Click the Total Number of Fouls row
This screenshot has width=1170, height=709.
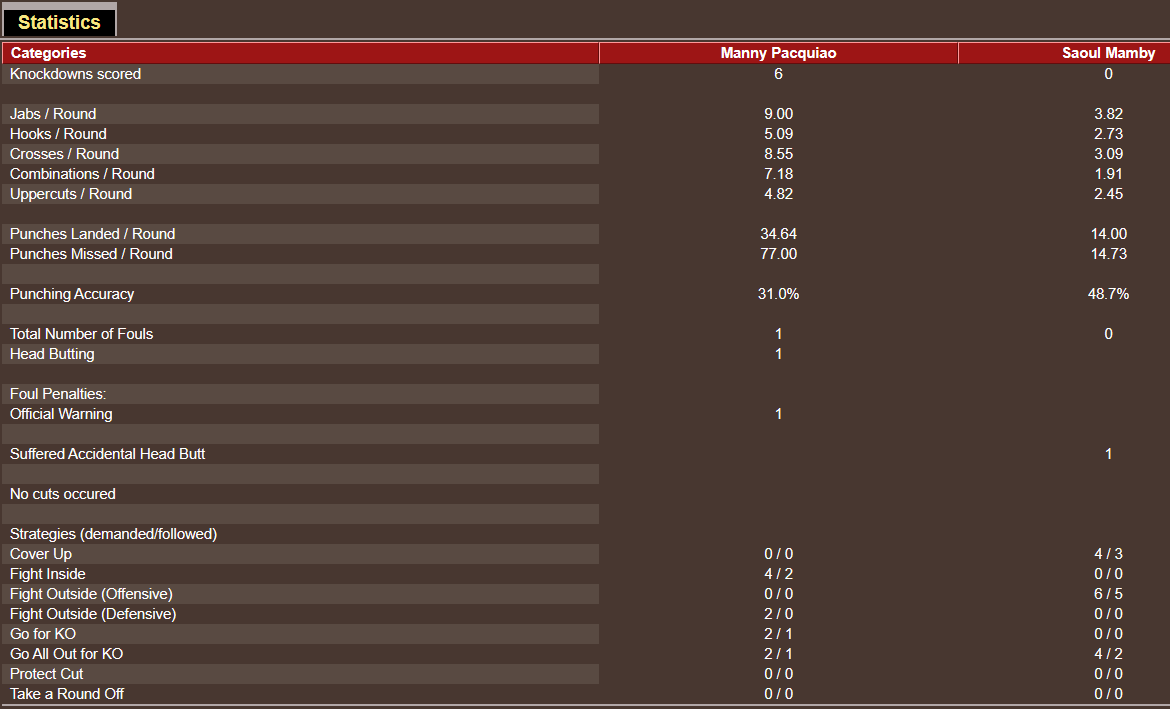click(81, 333)
